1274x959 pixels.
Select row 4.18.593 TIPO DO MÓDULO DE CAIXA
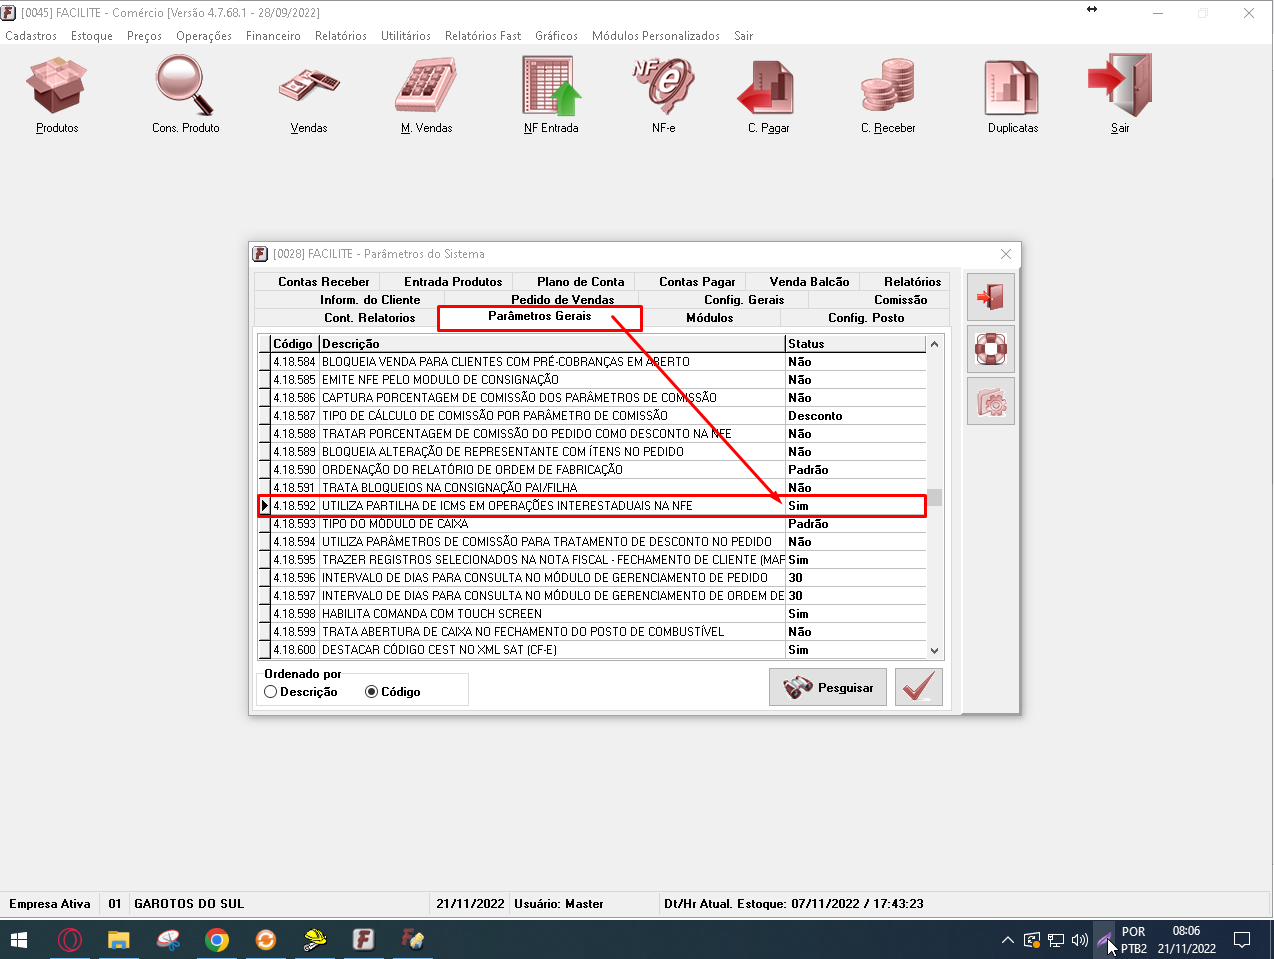[x=592, y=524]
